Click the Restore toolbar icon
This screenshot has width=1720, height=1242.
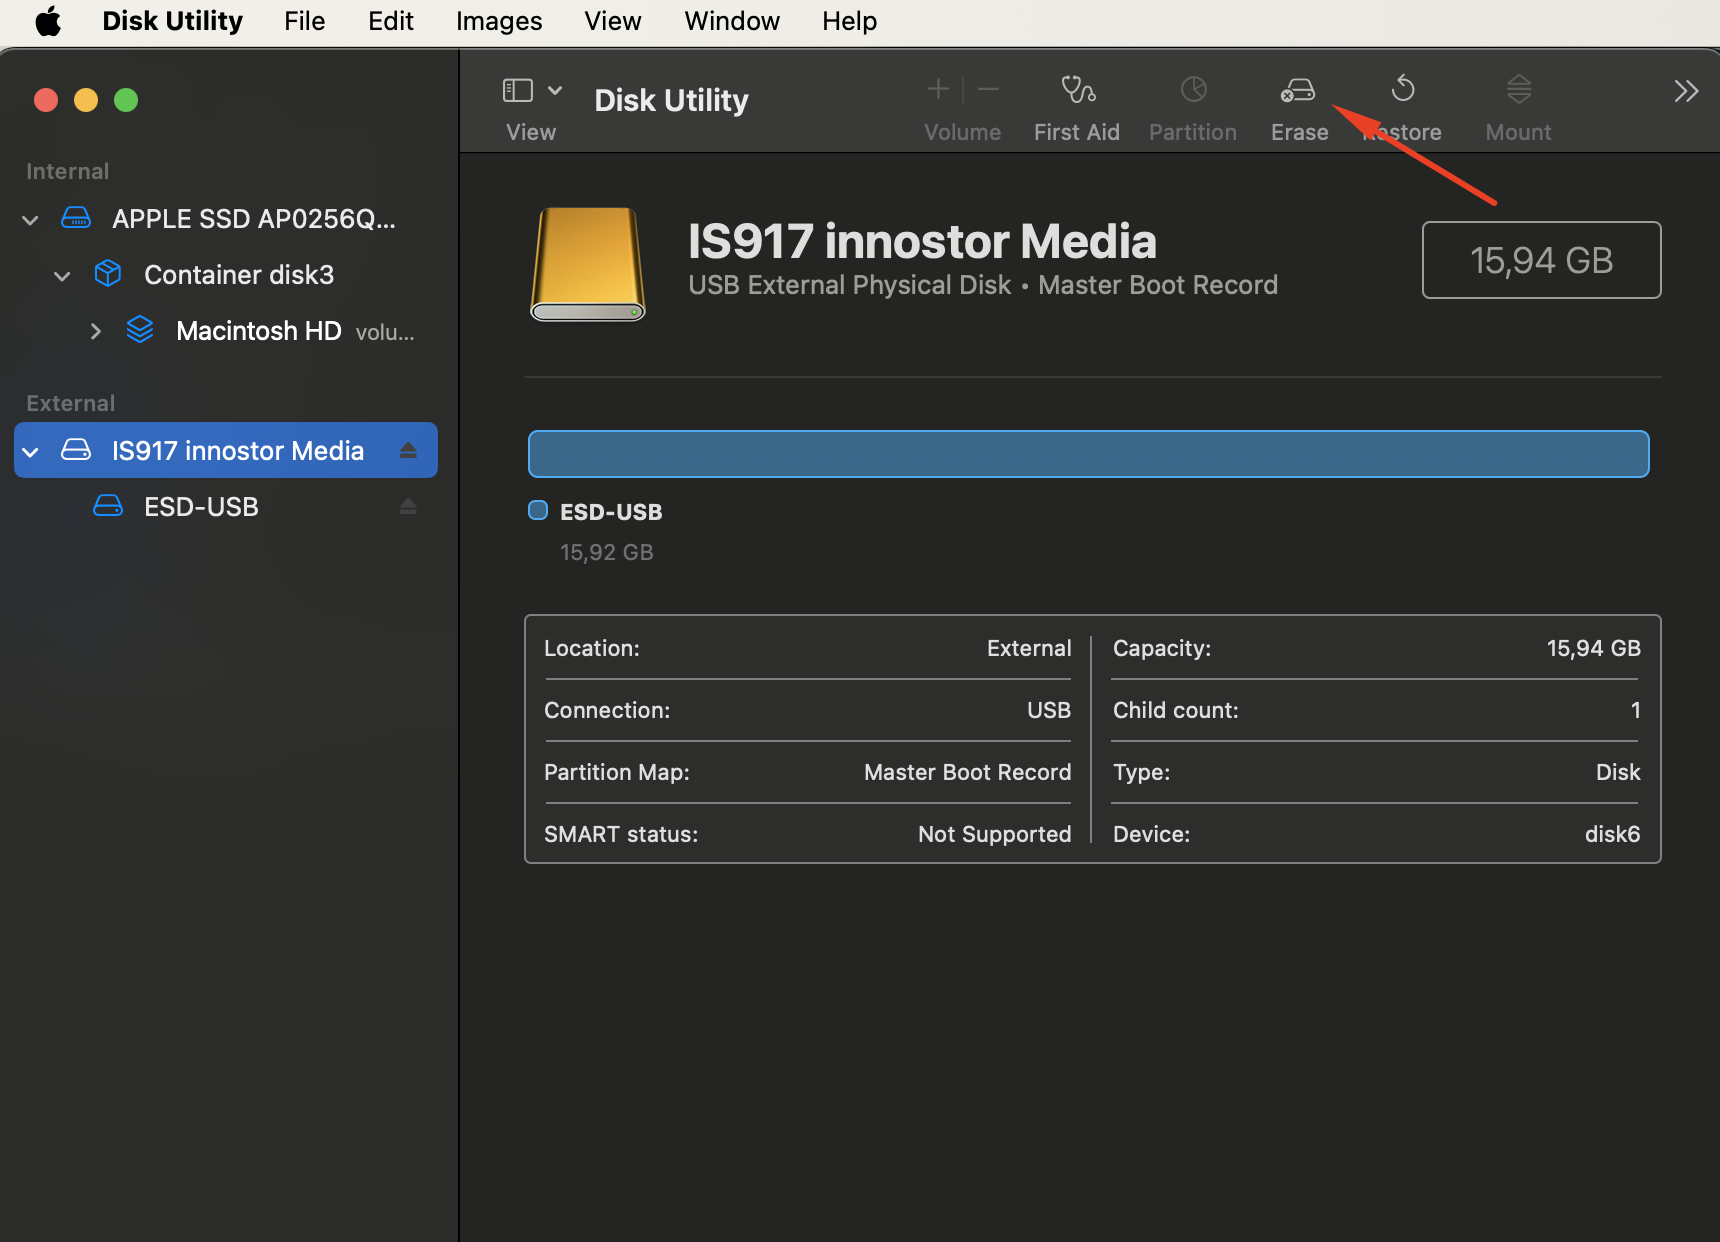[x=1403, y=89]
